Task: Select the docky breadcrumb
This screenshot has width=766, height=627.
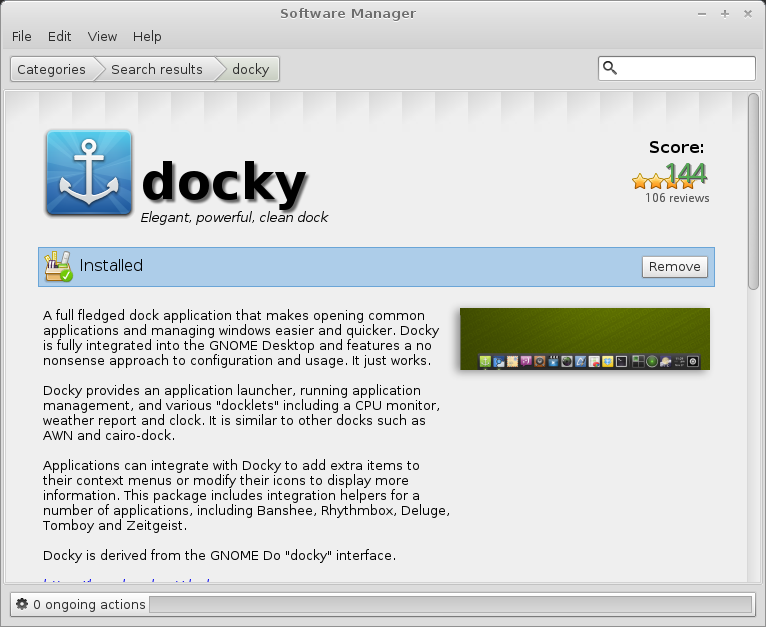Action: [x=251, y=69]
